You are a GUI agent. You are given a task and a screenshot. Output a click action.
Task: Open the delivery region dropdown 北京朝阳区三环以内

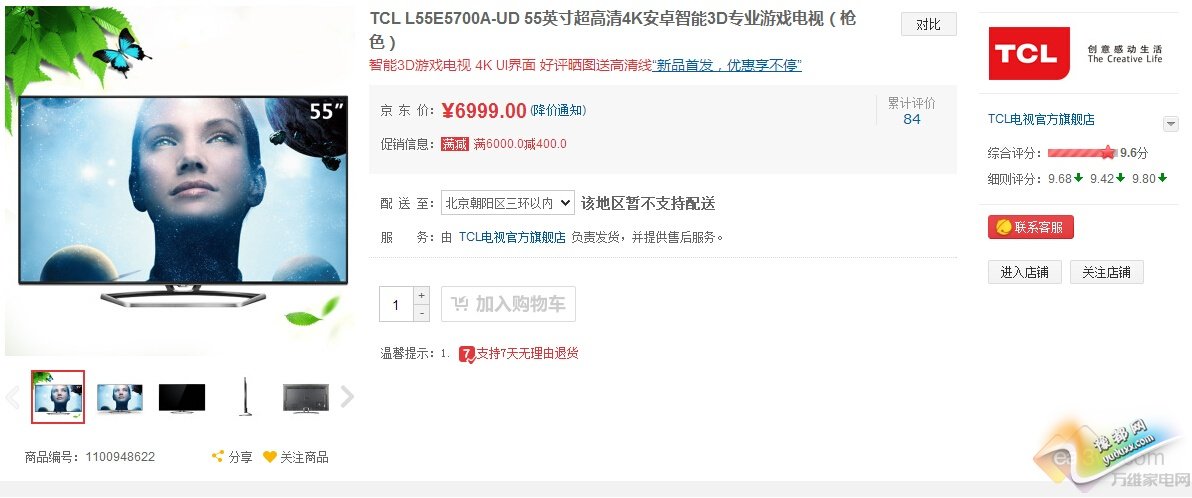click(508, 203)
